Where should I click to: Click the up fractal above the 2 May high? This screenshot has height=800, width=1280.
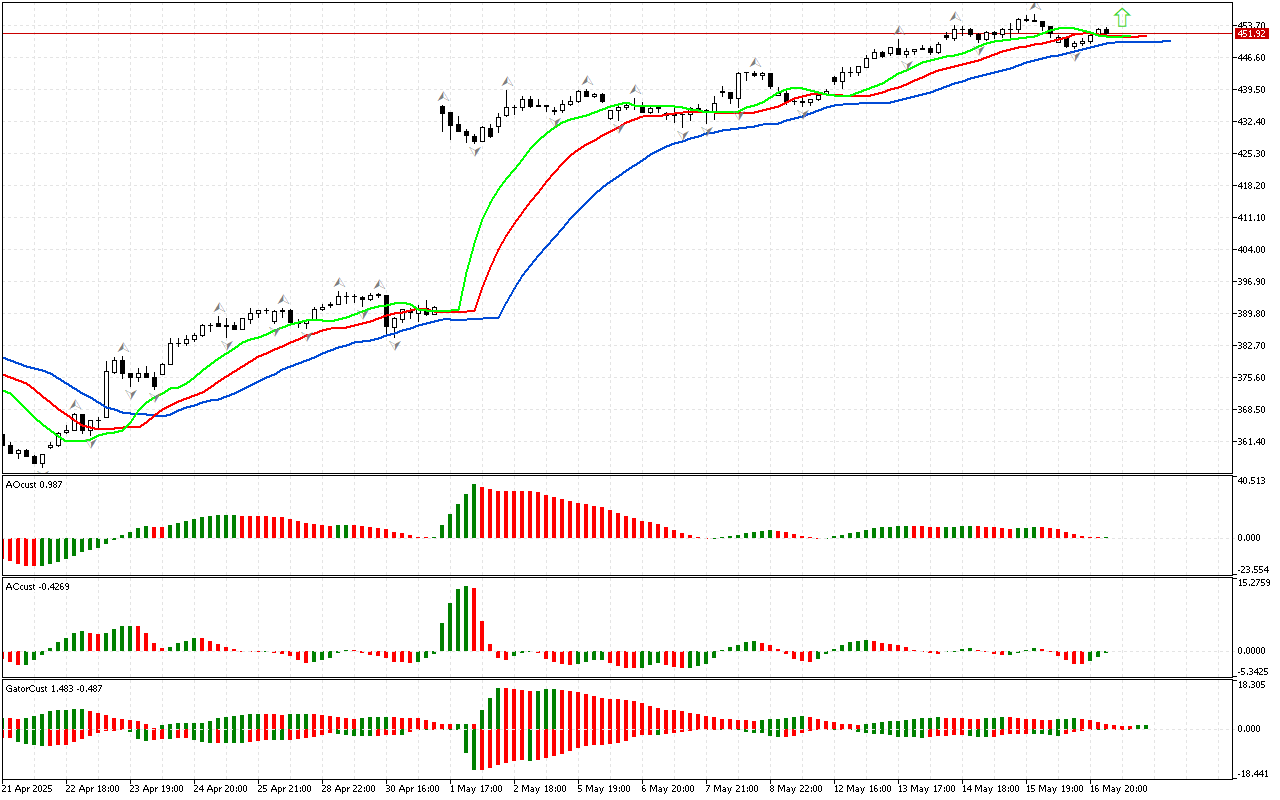click(508, 80)
